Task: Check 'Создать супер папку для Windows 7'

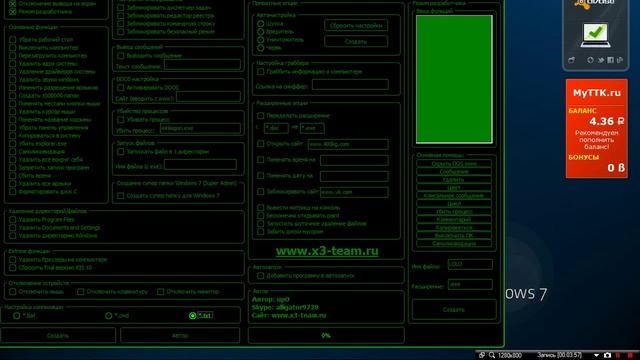Action: (x=121, y=196)
